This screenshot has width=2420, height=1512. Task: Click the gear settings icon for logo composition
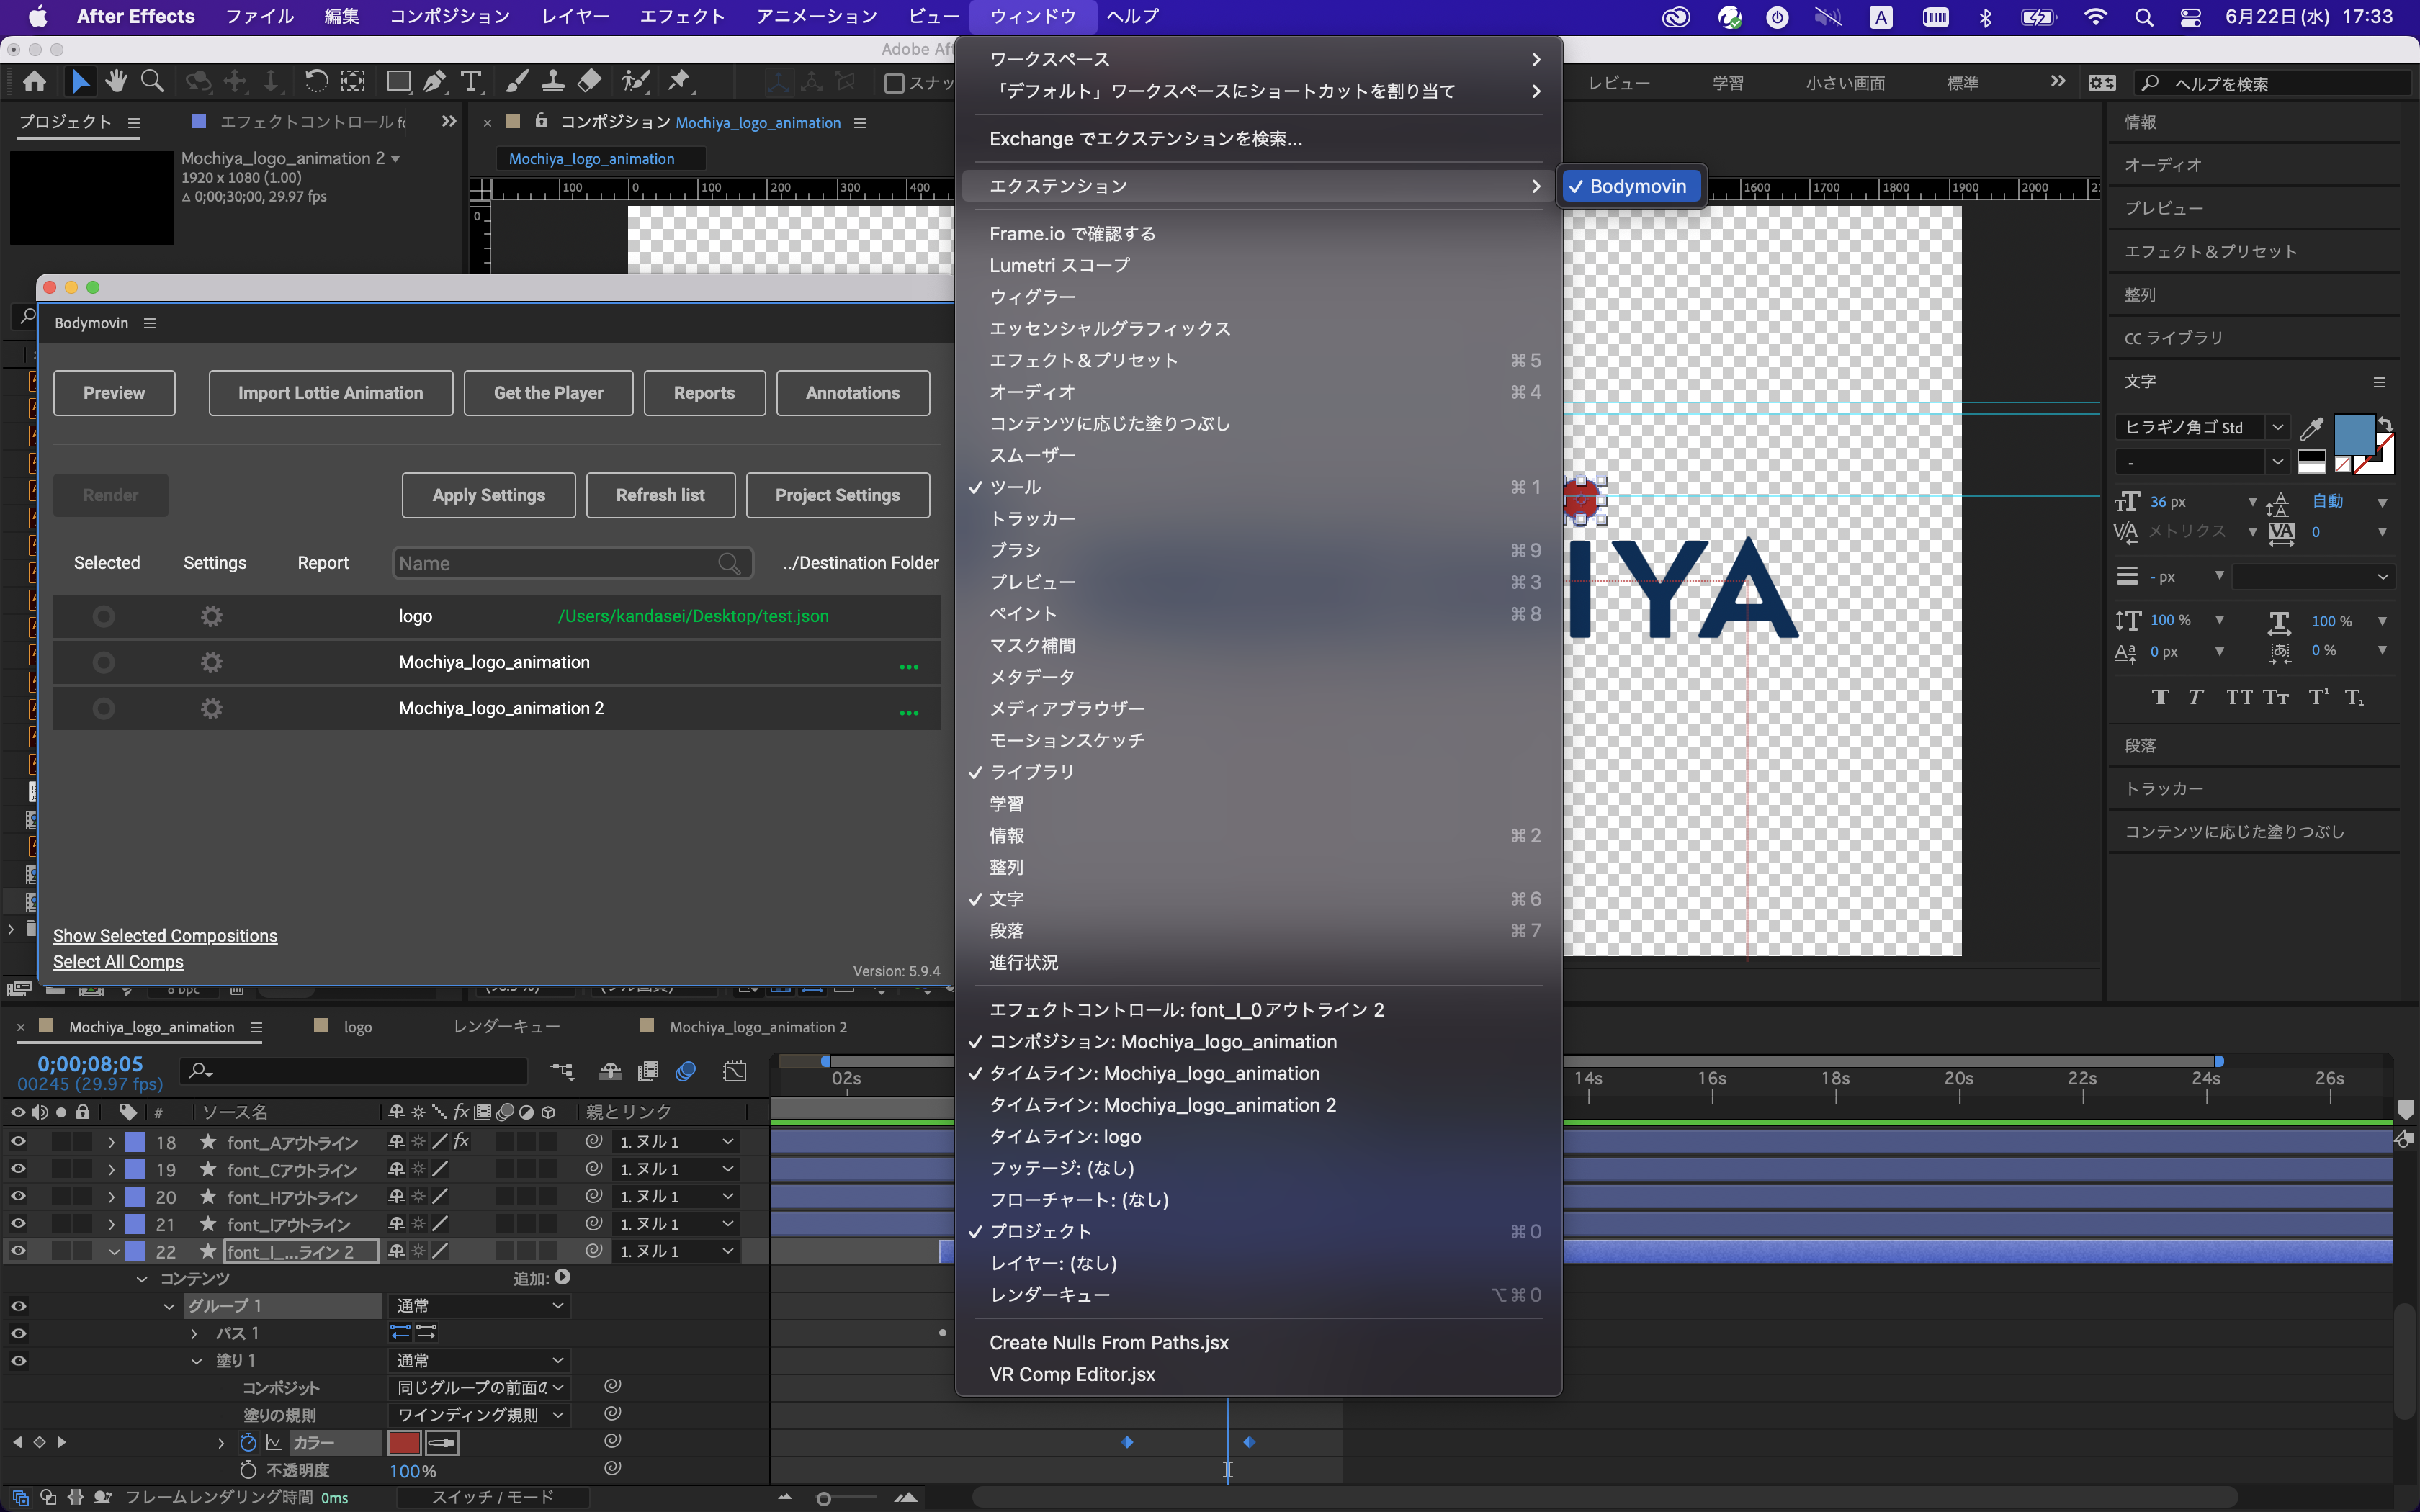(x=211, y=615)
